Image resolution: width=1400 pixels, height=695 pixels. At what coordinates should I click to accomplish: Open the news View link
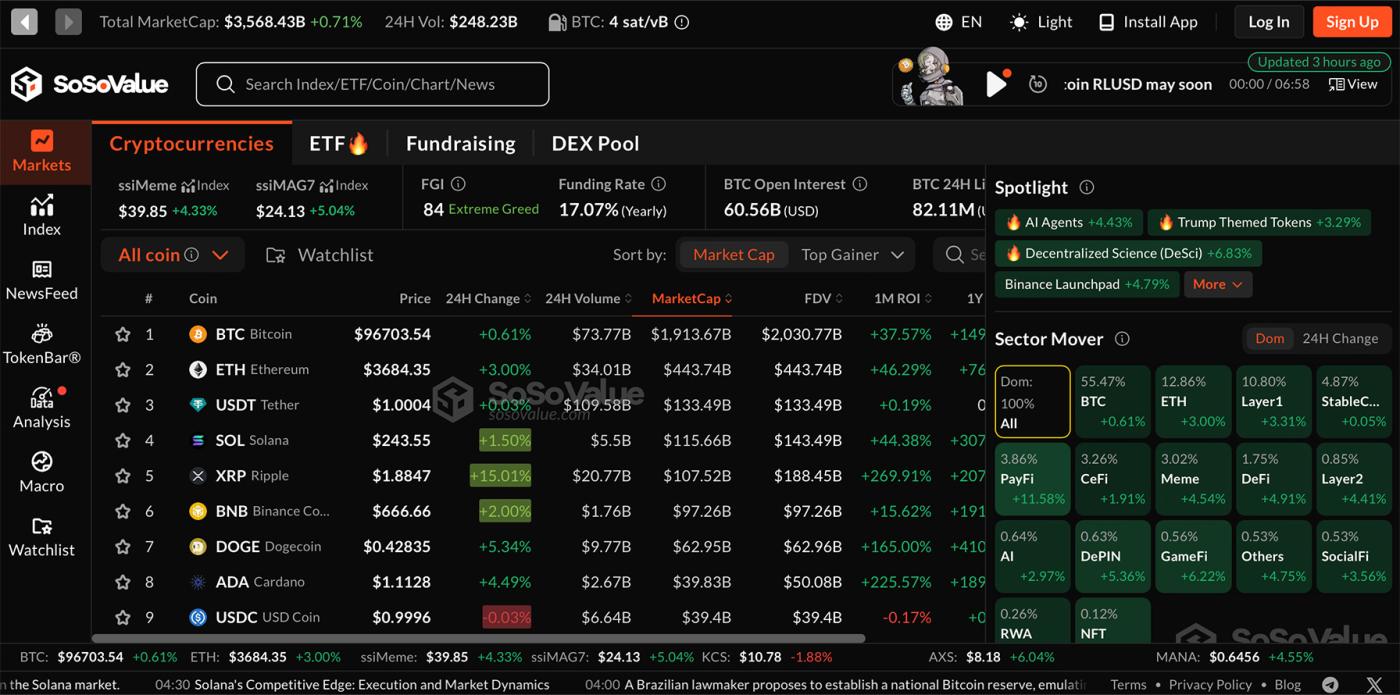1353,84
